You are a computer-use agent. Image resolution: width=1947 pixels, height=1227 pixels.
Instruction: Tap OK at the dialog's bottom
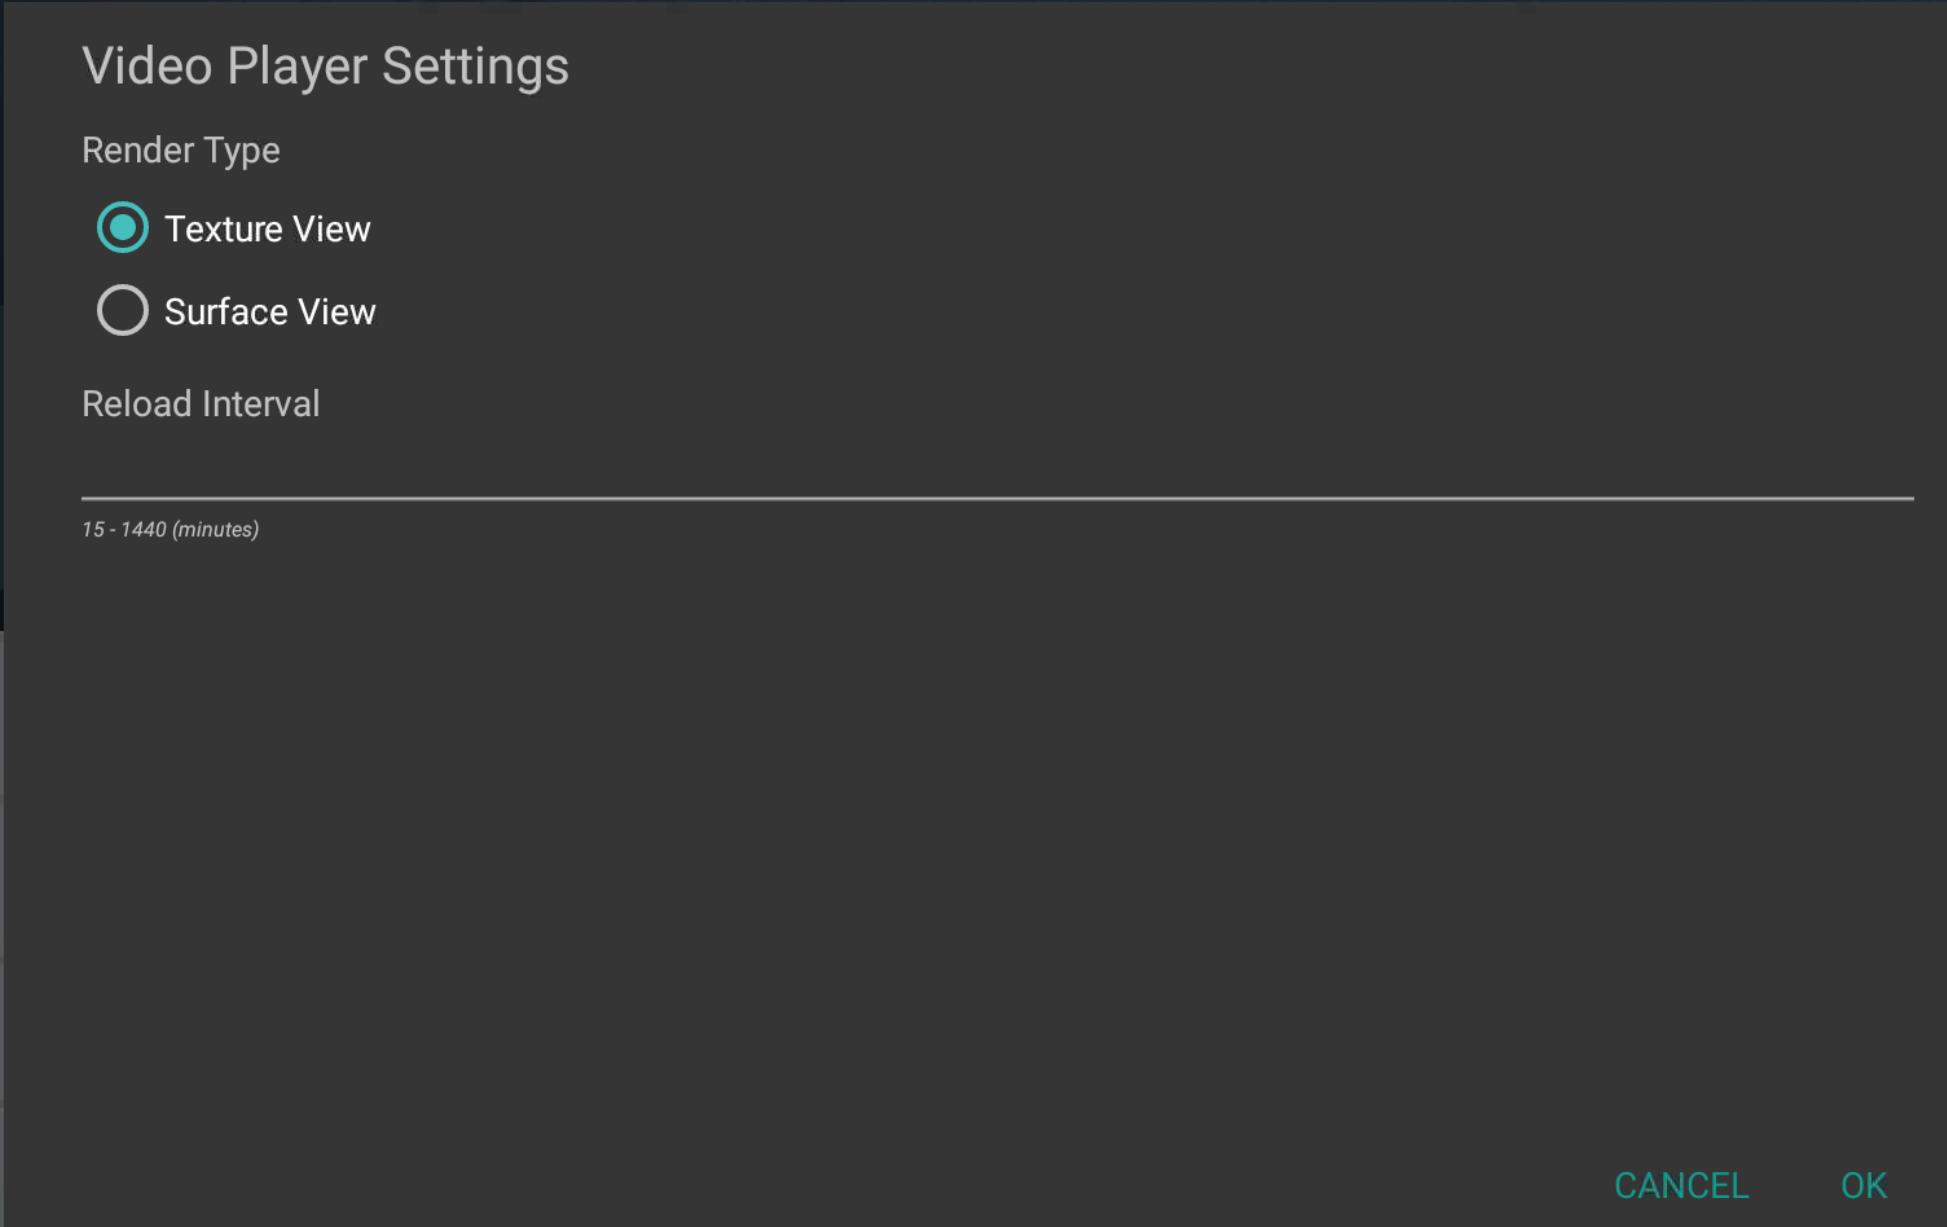click(1863, 1185)
